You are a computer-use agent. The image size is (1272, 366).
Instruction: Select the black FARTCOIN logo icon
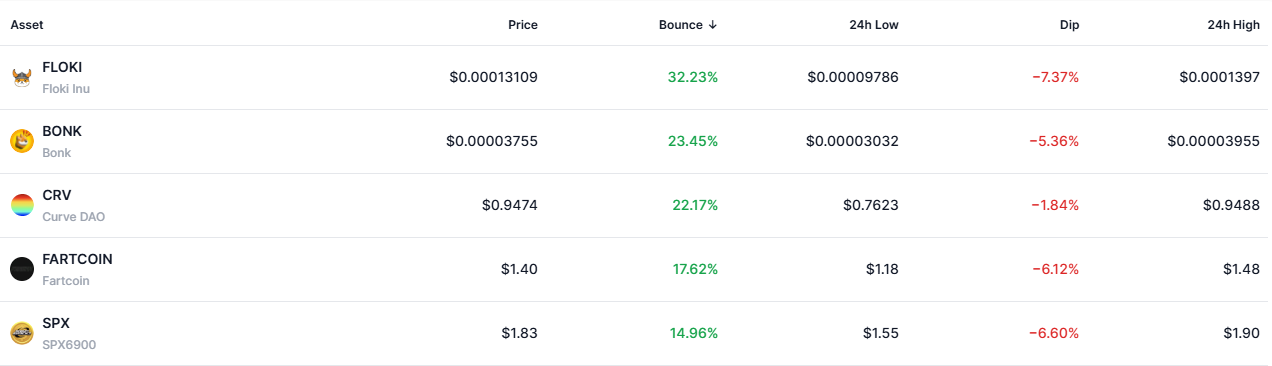[22, 270]
